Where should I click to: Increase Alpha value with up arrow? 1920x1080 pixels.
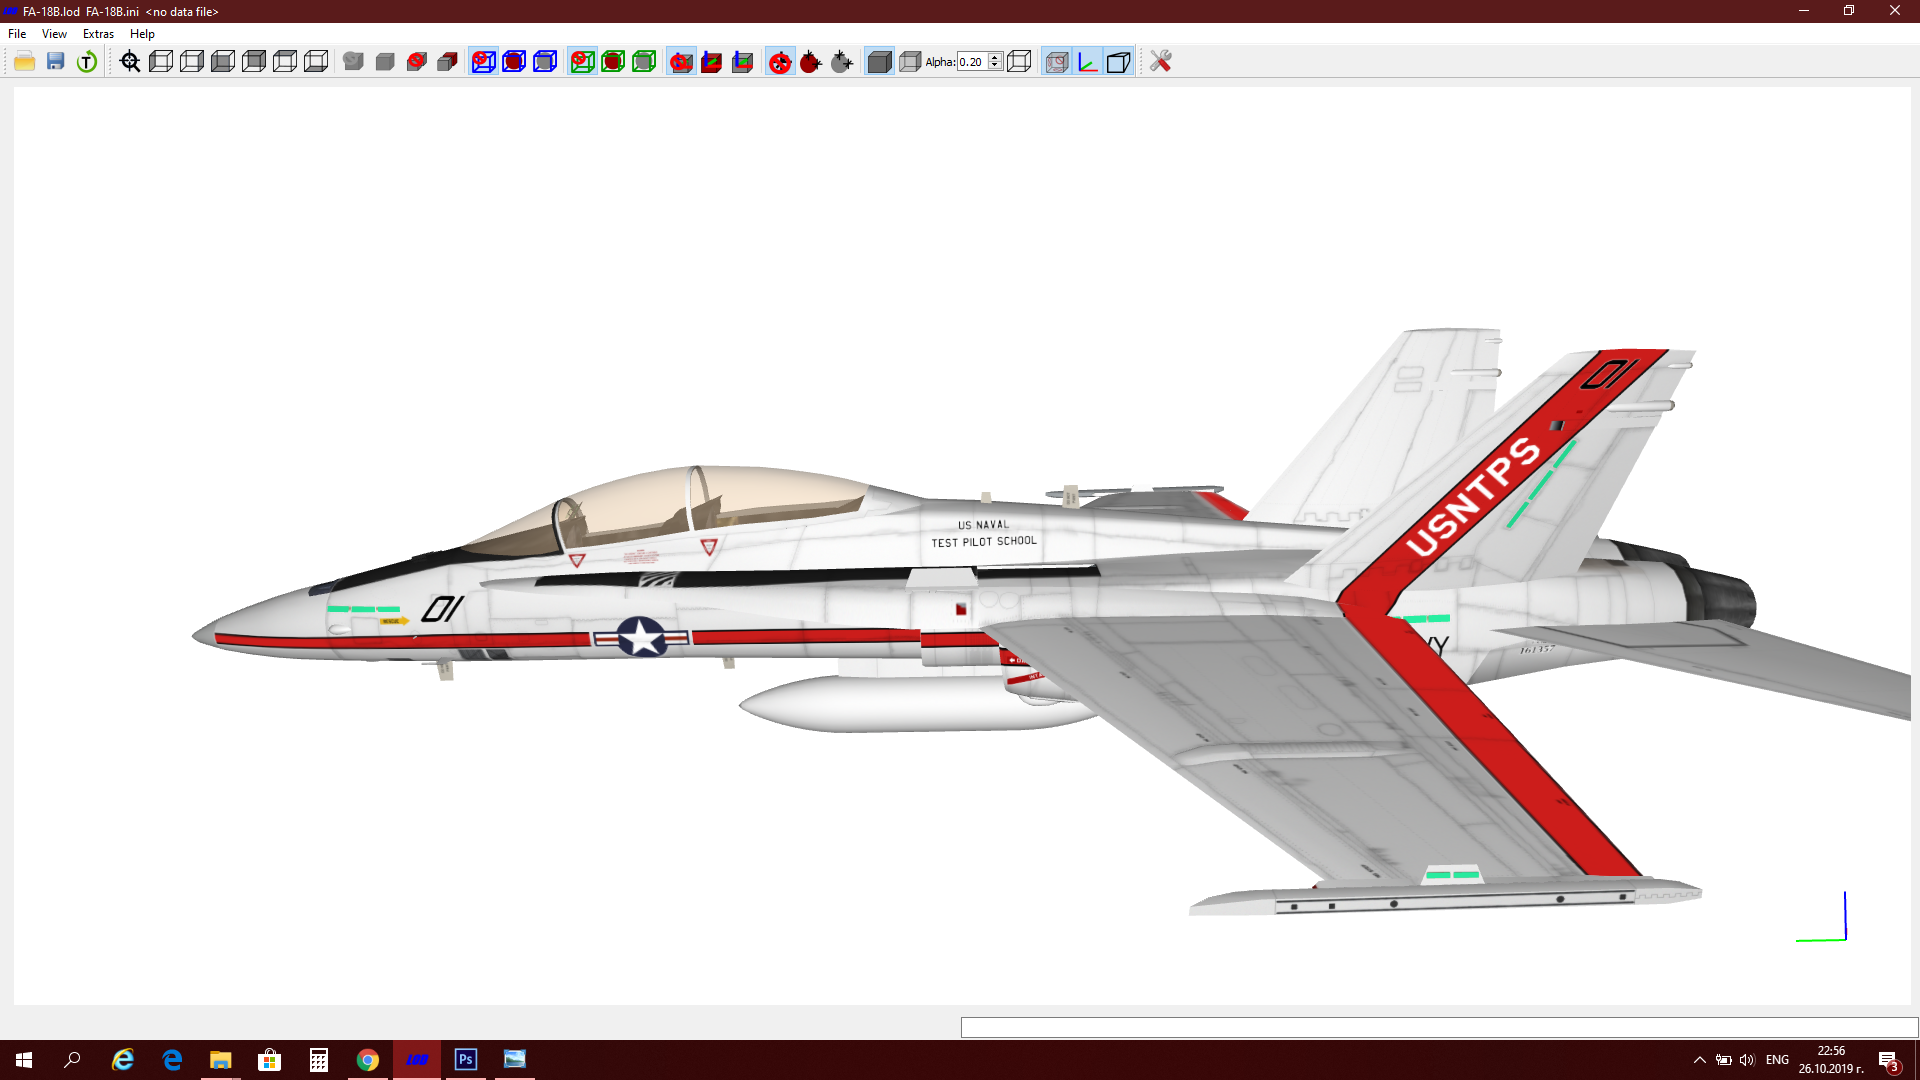[995, 57]
